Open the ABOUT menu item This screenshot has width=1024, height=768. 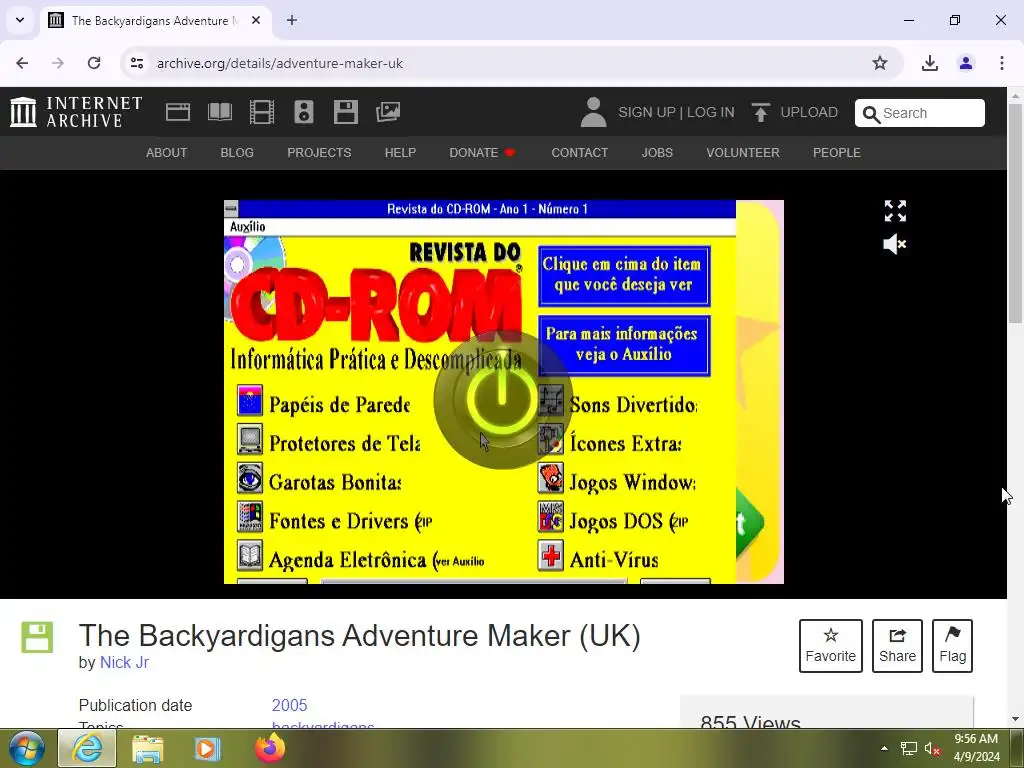tap(167, 153)
